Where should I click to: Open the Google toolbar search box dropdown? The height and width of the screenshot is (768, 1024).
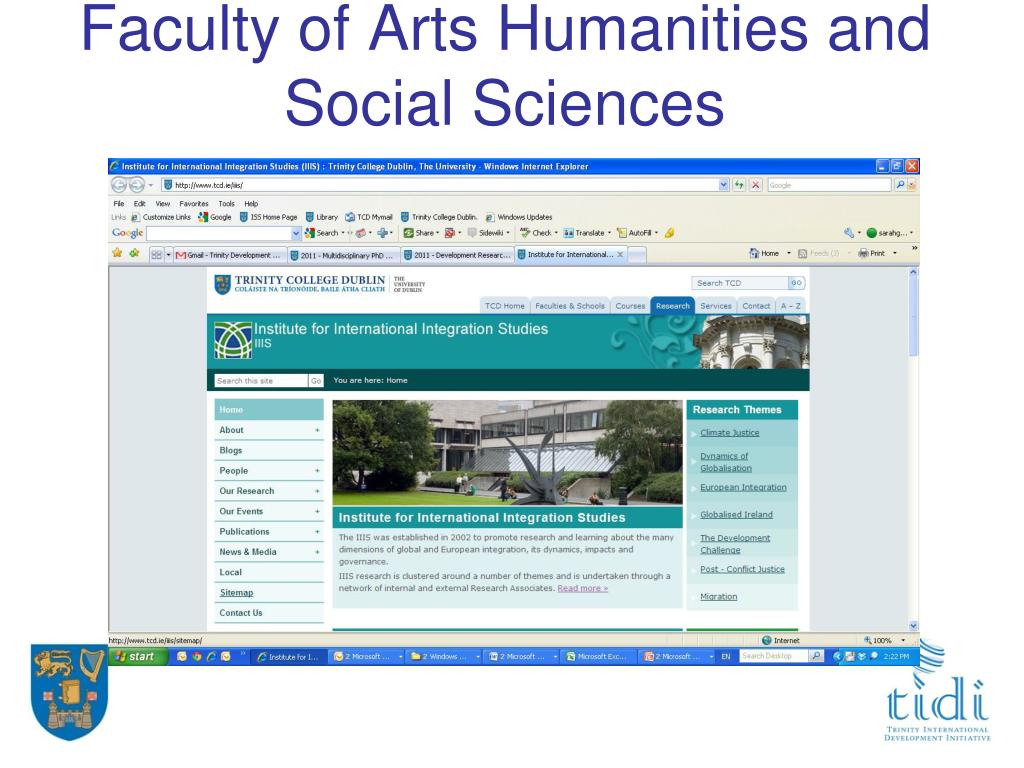(296, 233)
